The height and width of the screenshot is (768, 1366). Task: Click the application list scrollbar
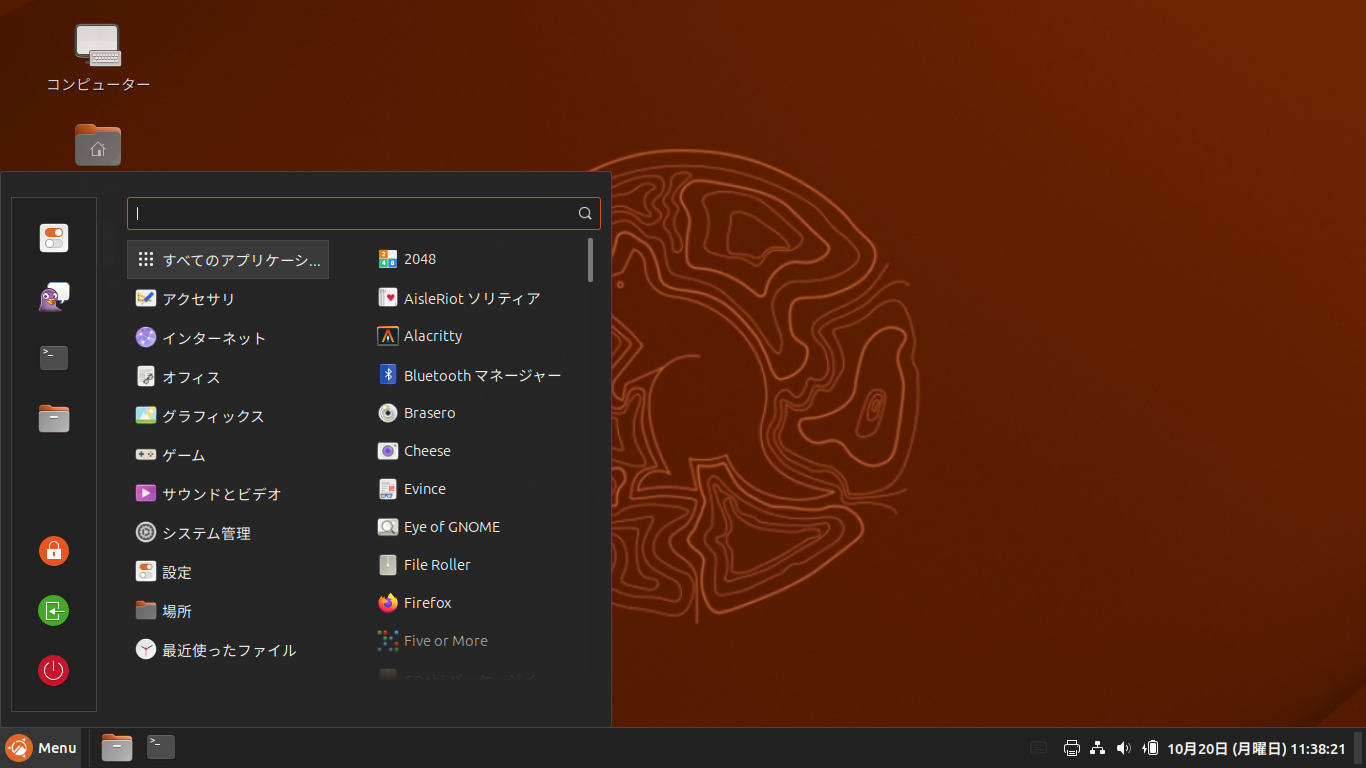[x=591, y=260]
